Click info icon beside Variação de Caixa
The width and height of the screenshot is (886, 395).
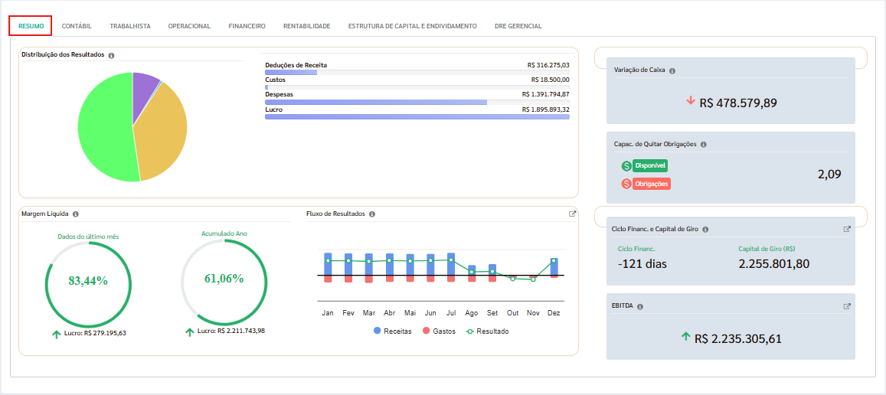672,71
